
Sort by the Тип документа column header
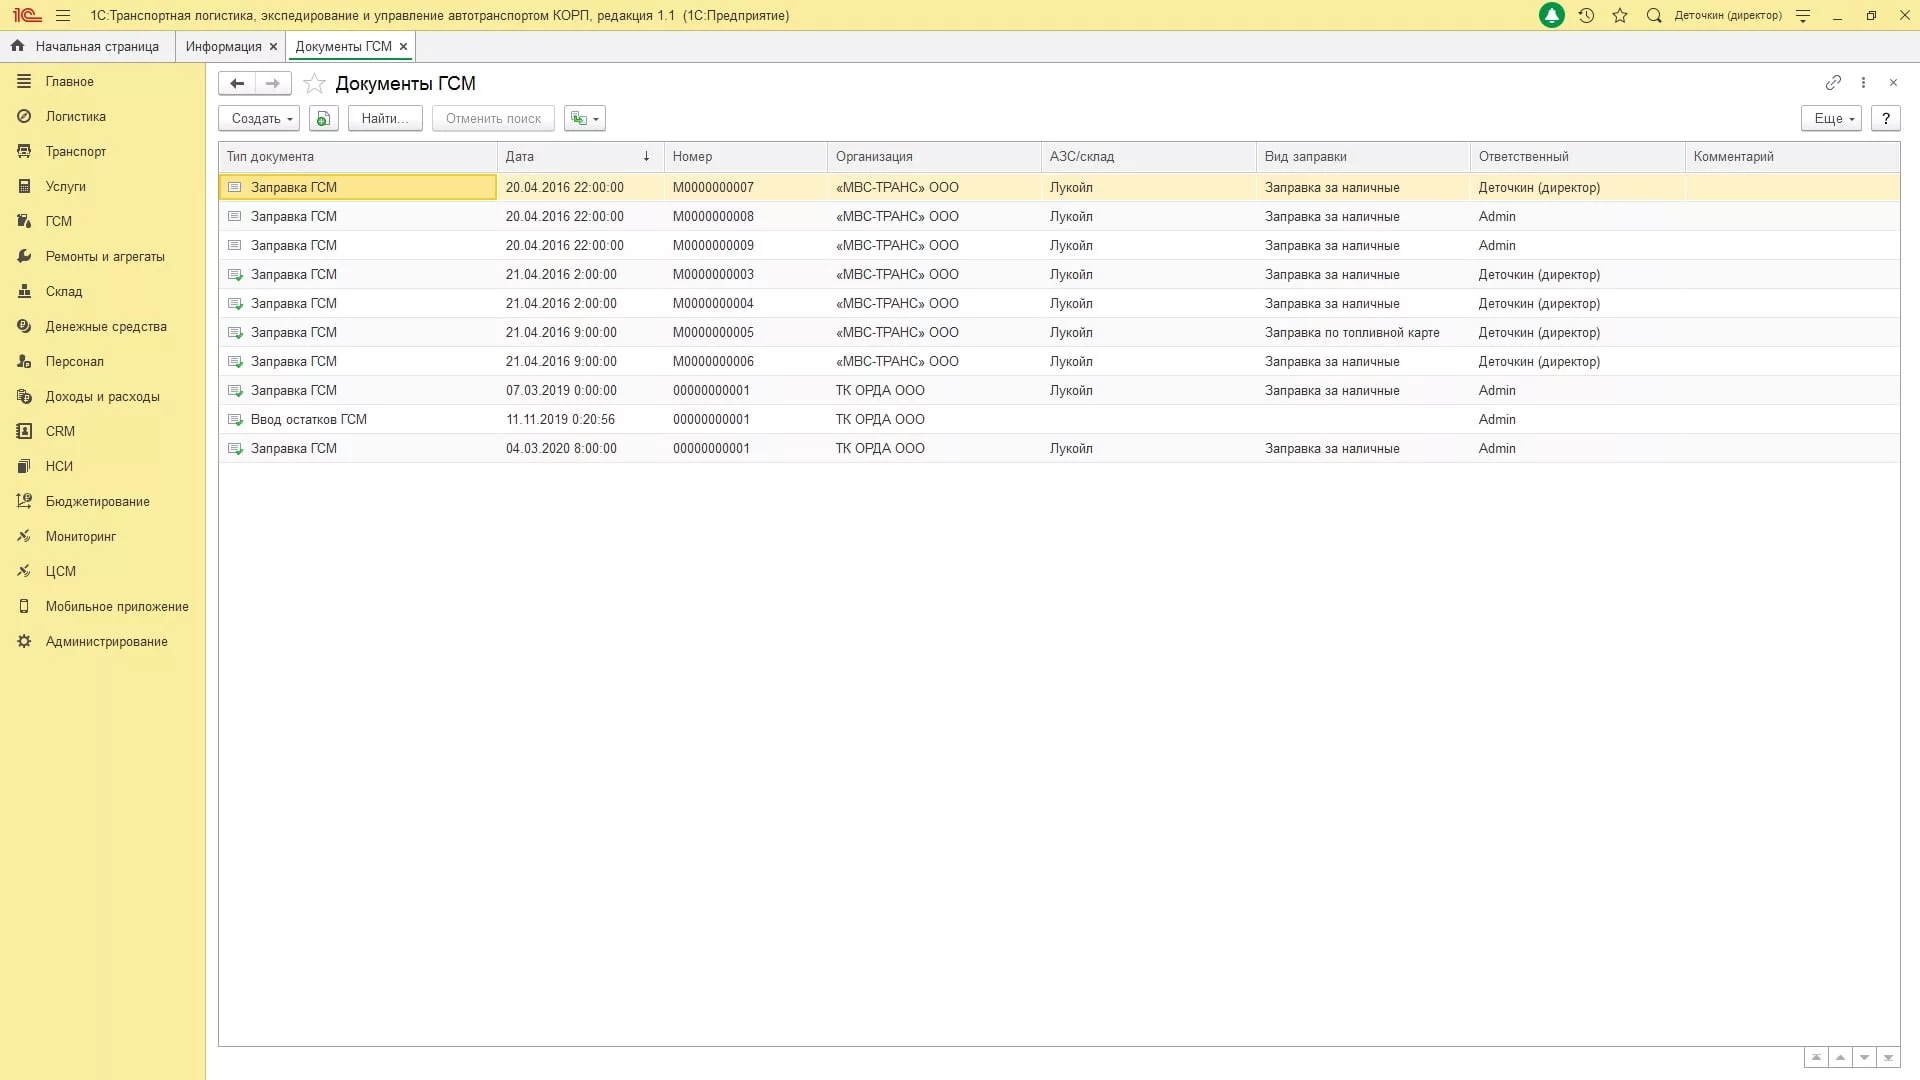pyautogui.click(x=358, y=156)
